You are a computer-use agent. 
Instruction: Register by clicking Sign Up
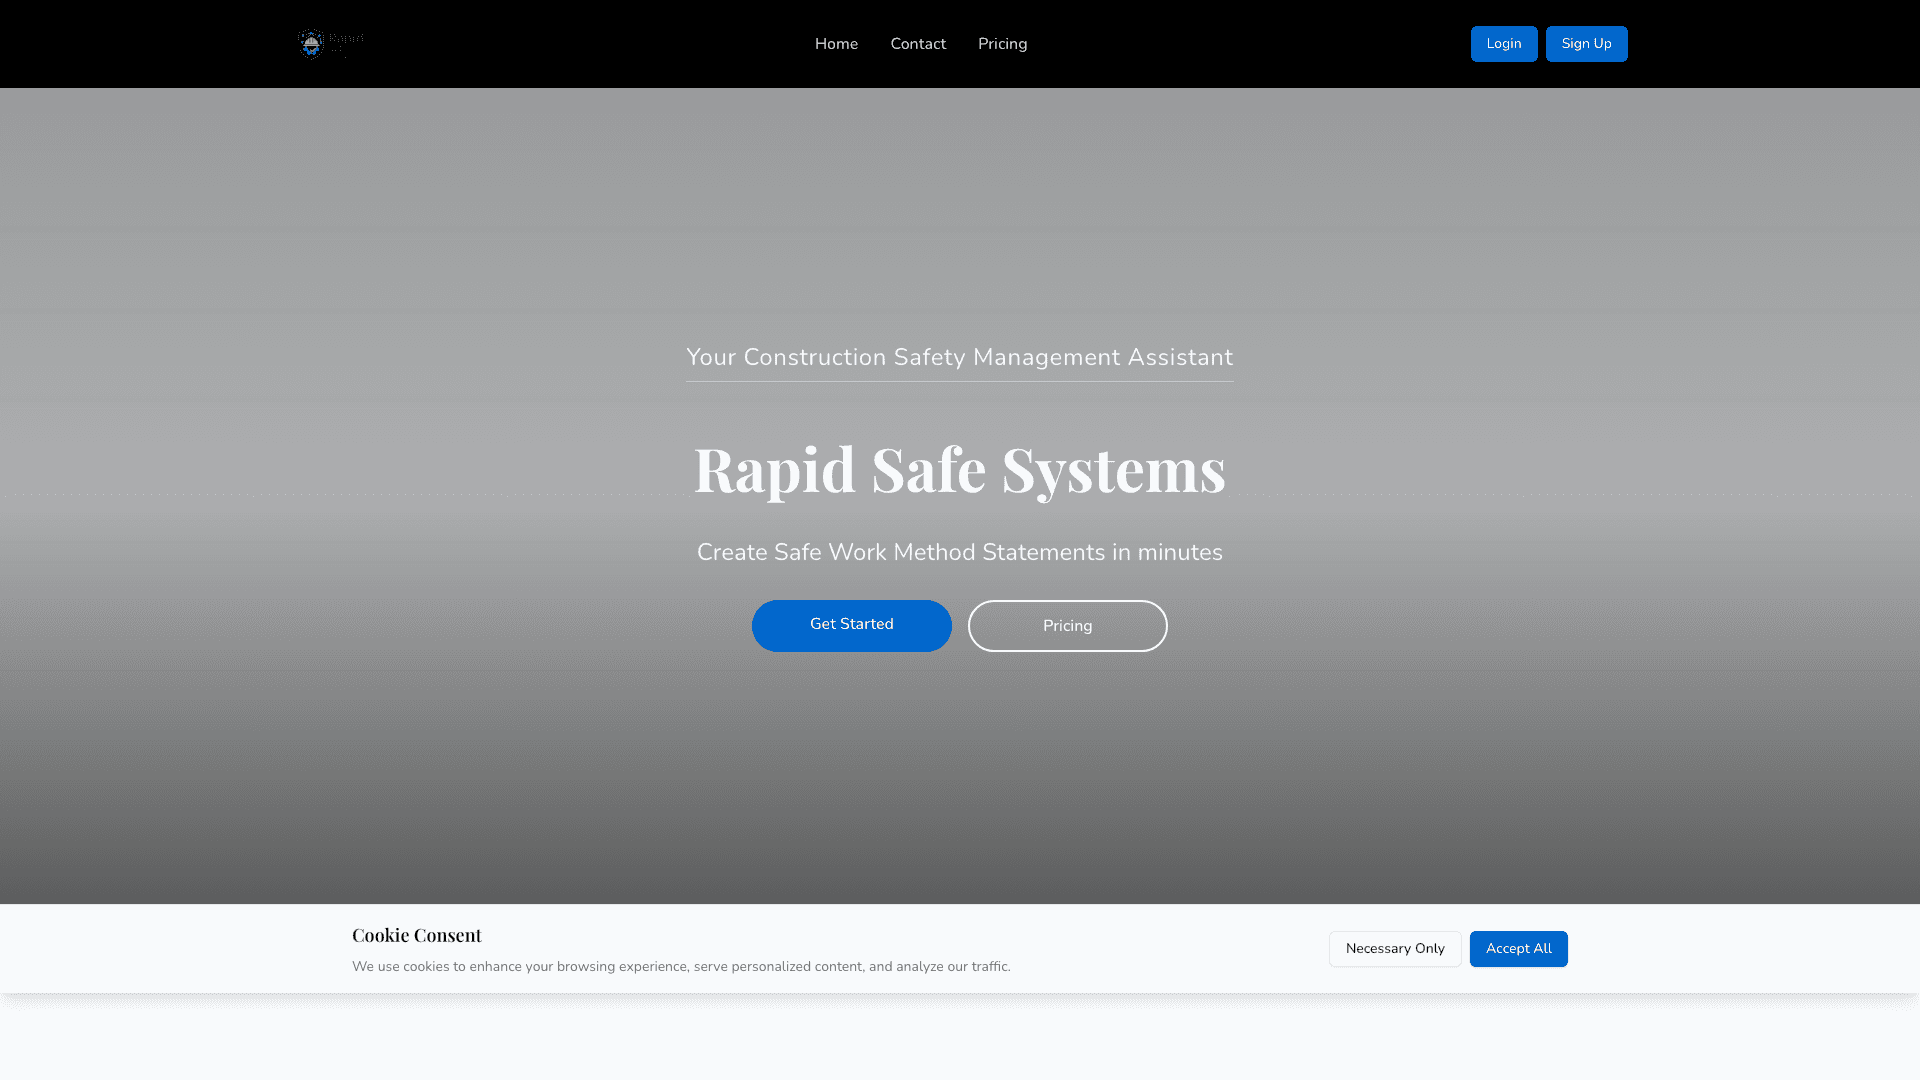[x=1586, y=43]
